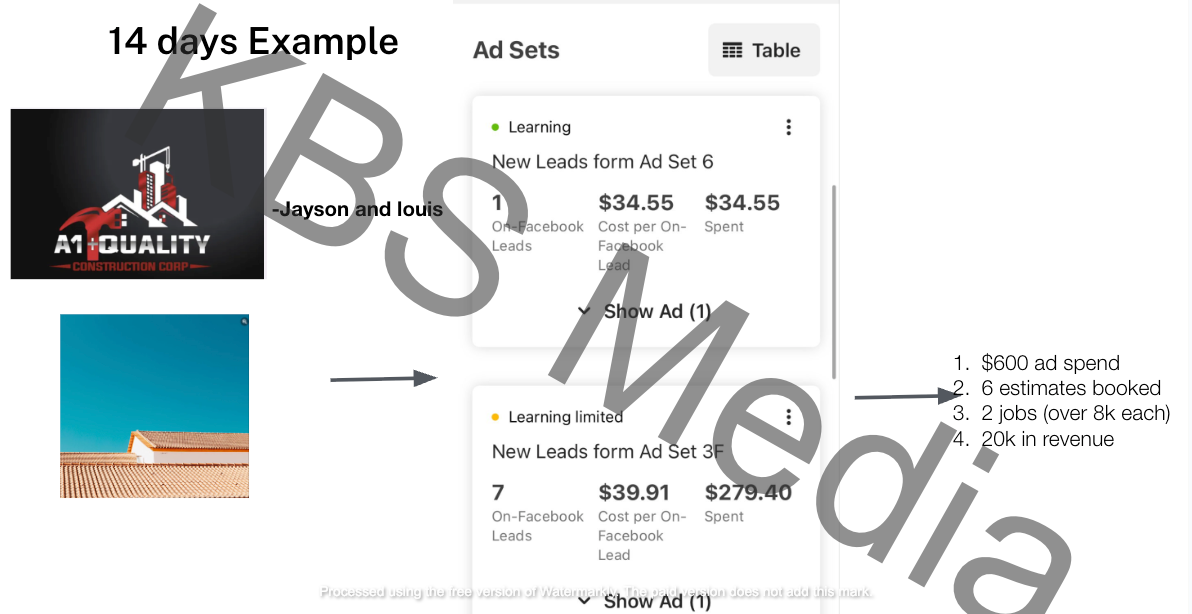This screenshot has height=614, width=1192.
Task: Open New Leads form Ad Set 3F title
Action: click(607, 452)
